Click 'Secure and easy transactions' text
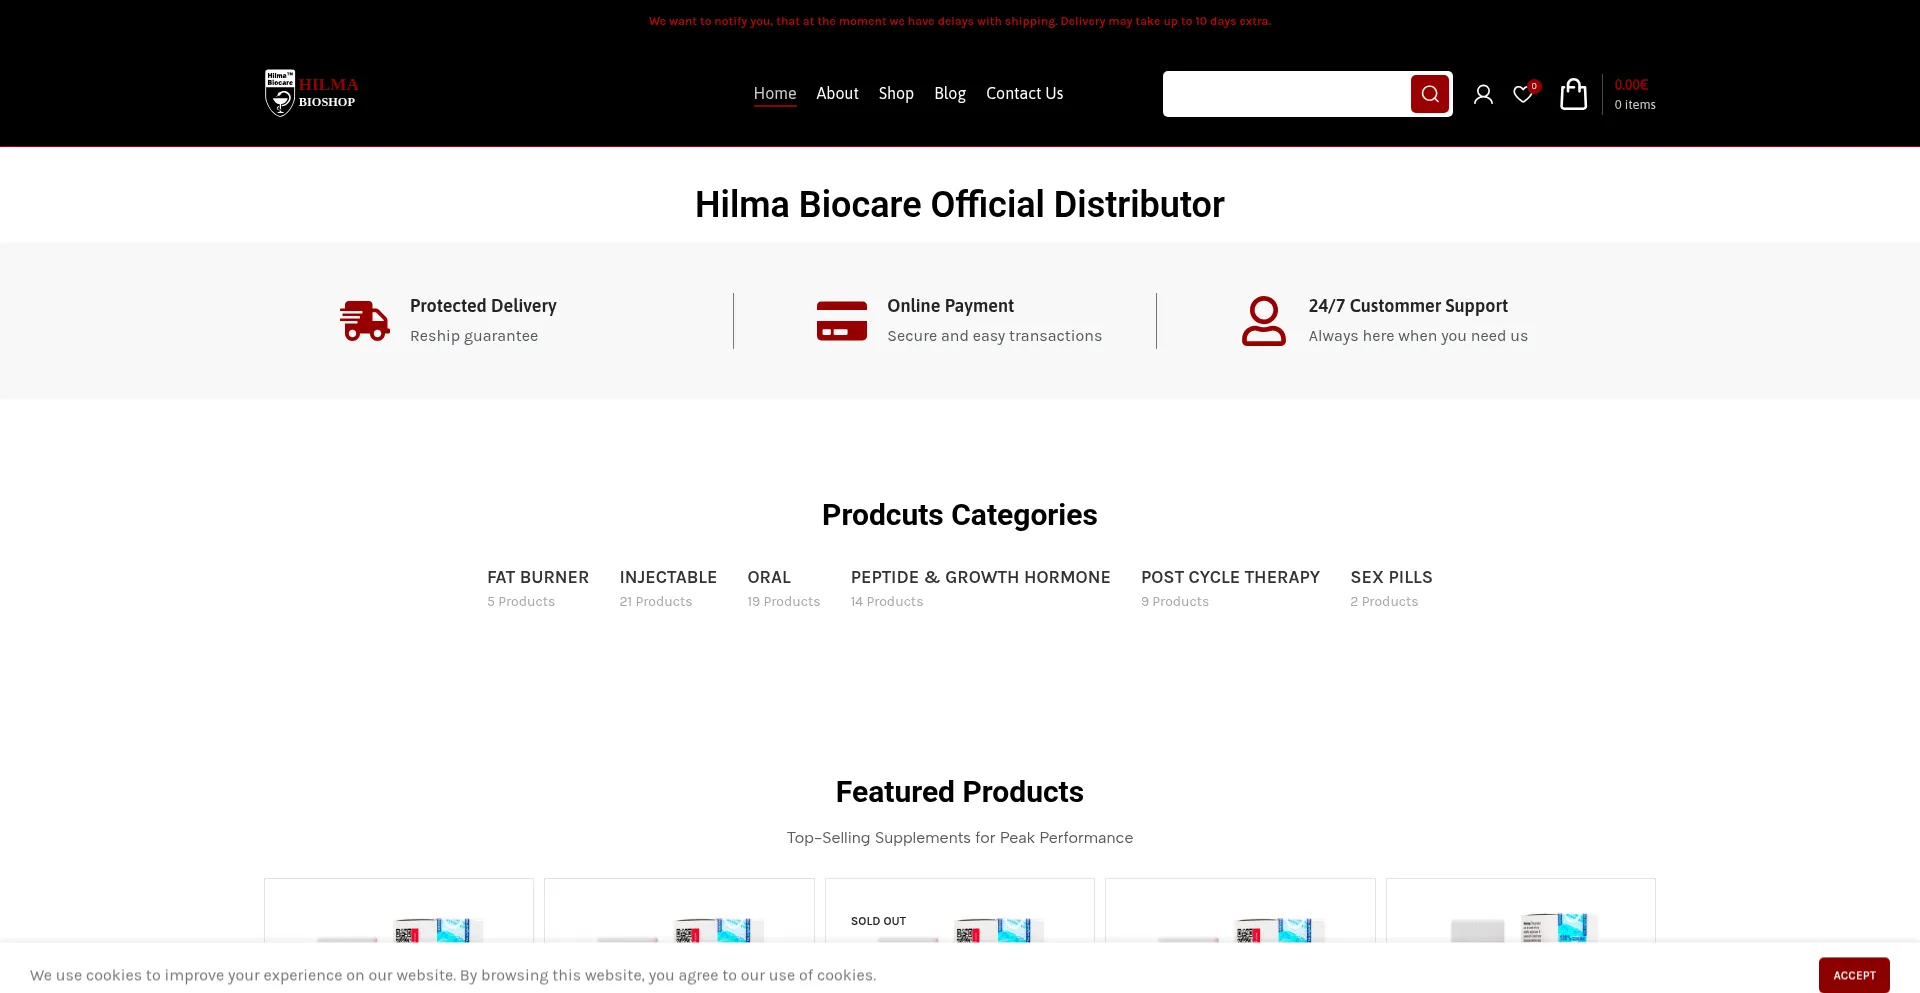Viewport: 1920px width, 993px height. (x=995, y=336)
